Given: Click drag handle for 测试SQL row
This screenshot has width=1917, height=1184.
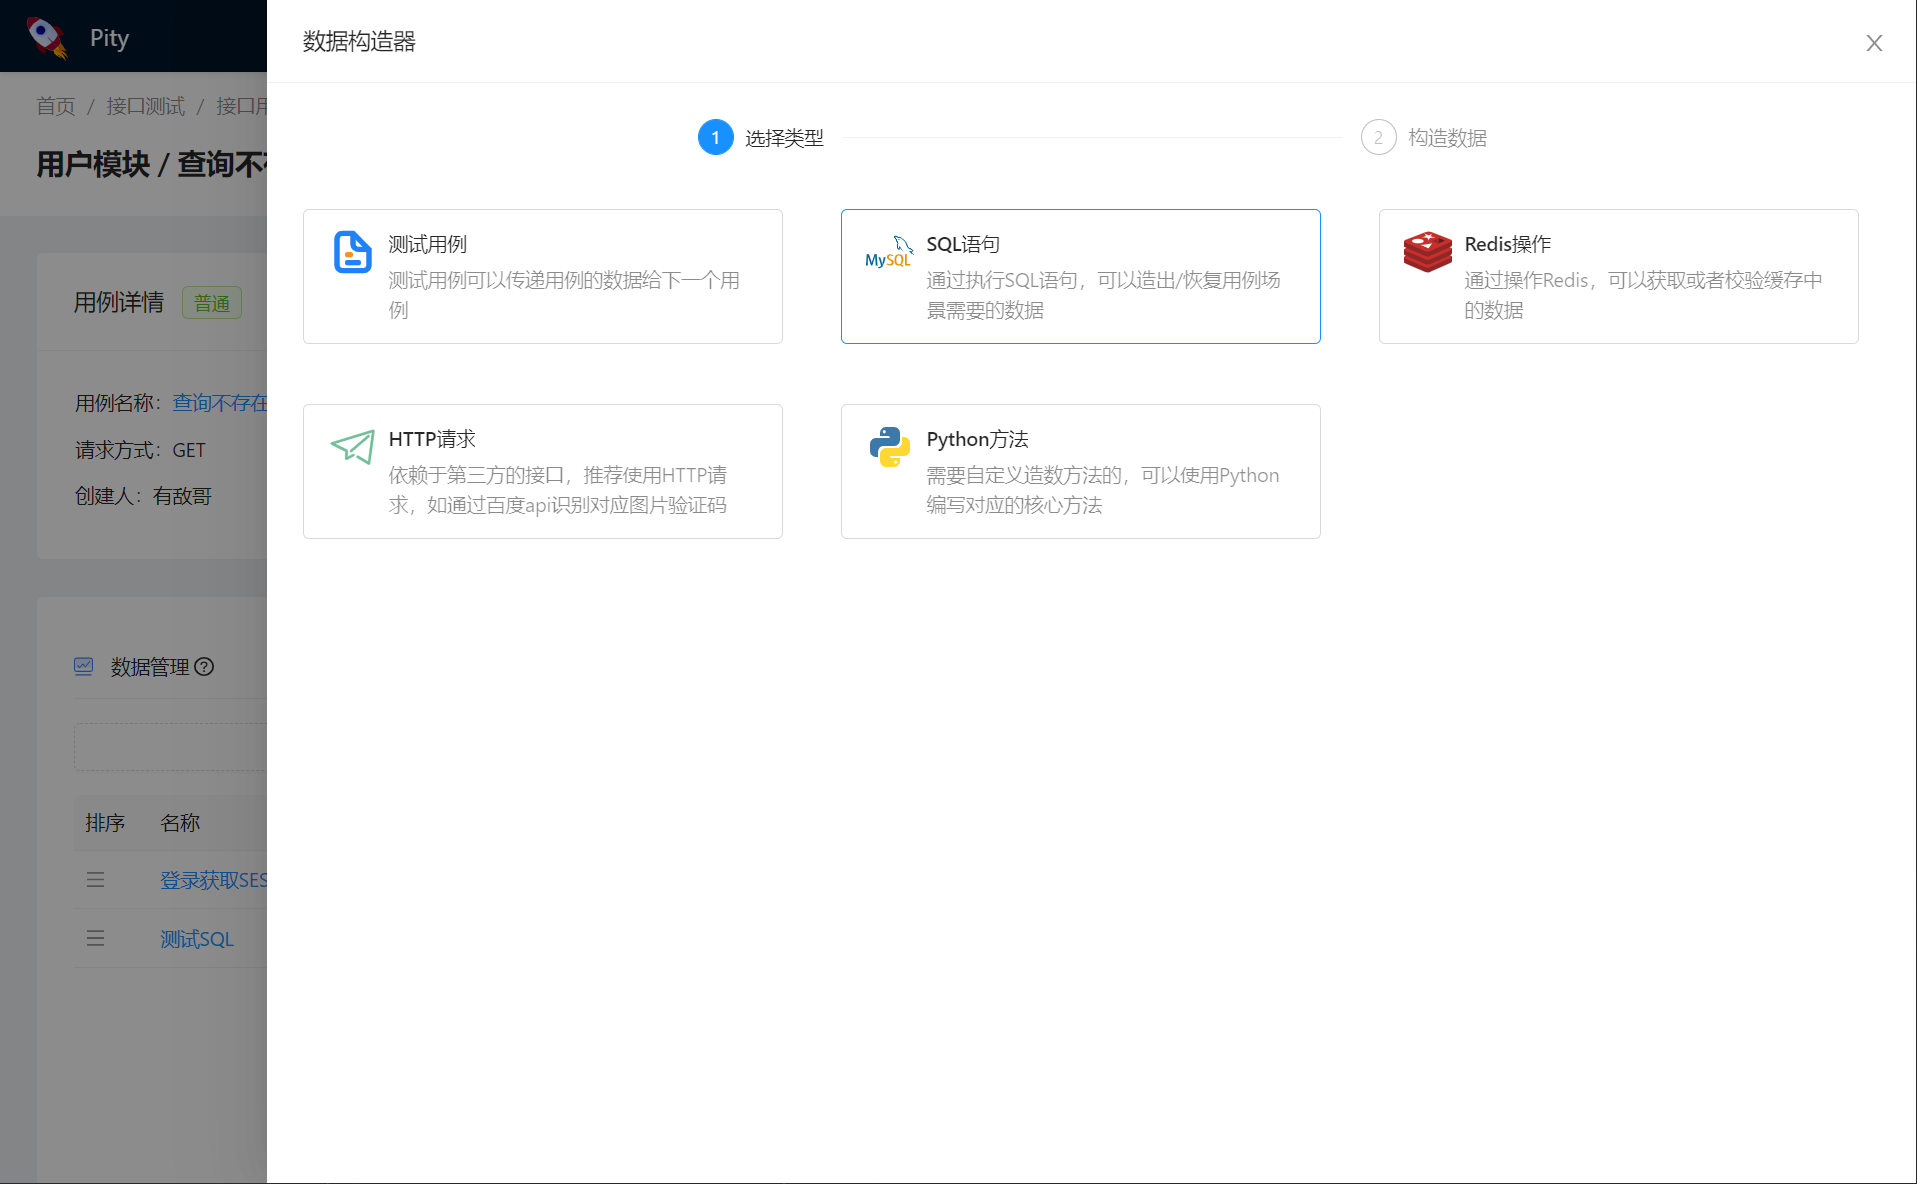Looking at the screenshot, I should (96, 938).
